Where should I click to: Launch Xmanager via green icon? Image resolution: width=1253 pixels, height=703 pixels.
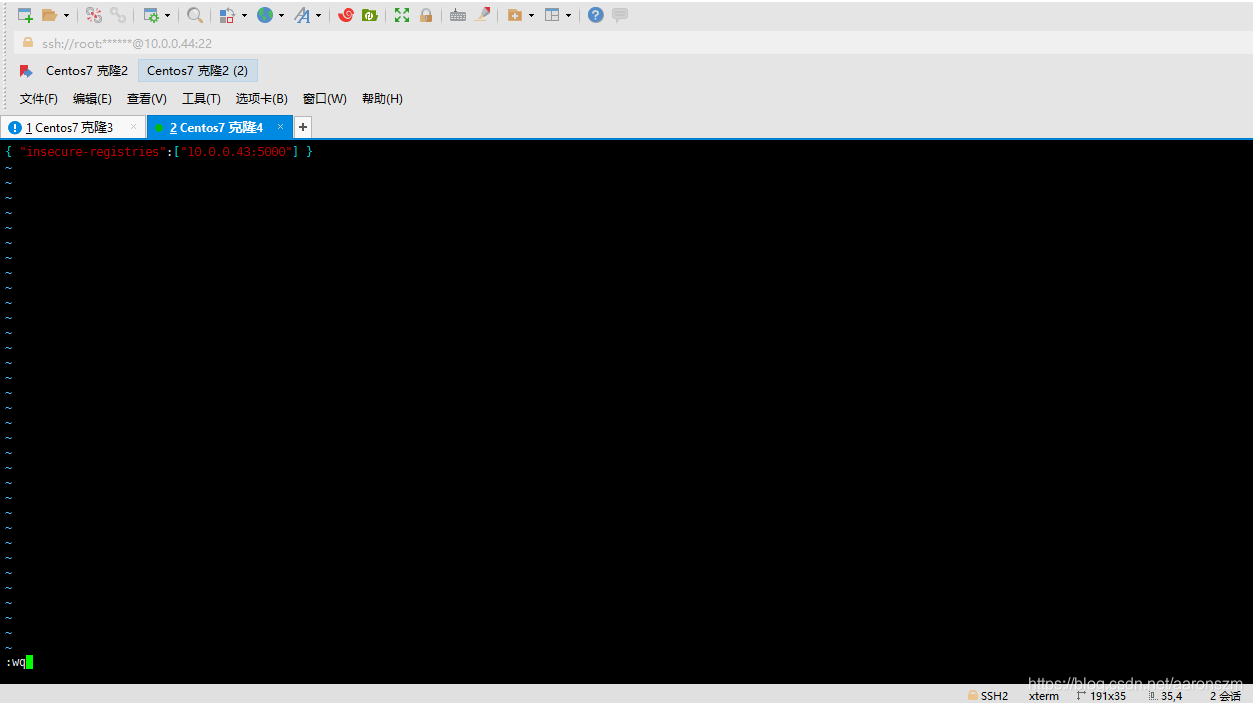[x=370, y=15]
